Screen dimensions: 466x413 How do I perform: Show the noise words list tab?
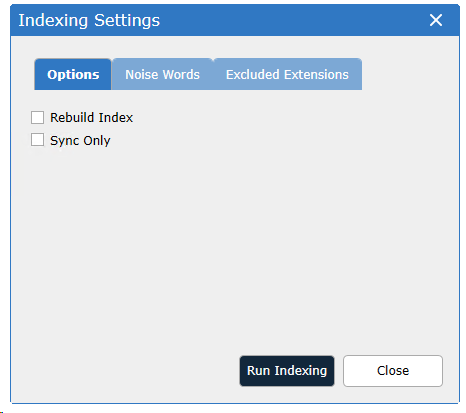pyautogui.click(x=162, y=74)
